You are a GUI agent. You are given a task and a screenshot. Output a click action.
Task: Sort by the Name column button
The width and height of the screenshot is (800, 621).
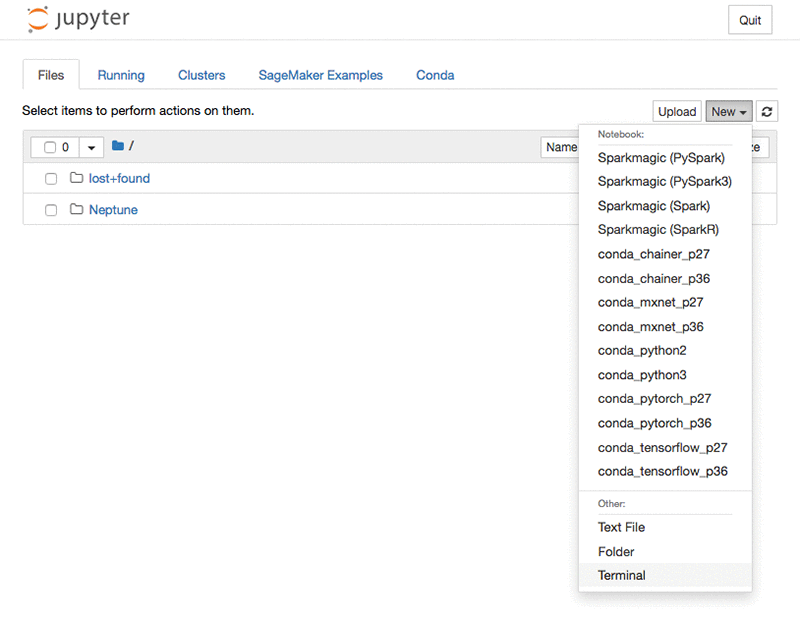(561, 147)
